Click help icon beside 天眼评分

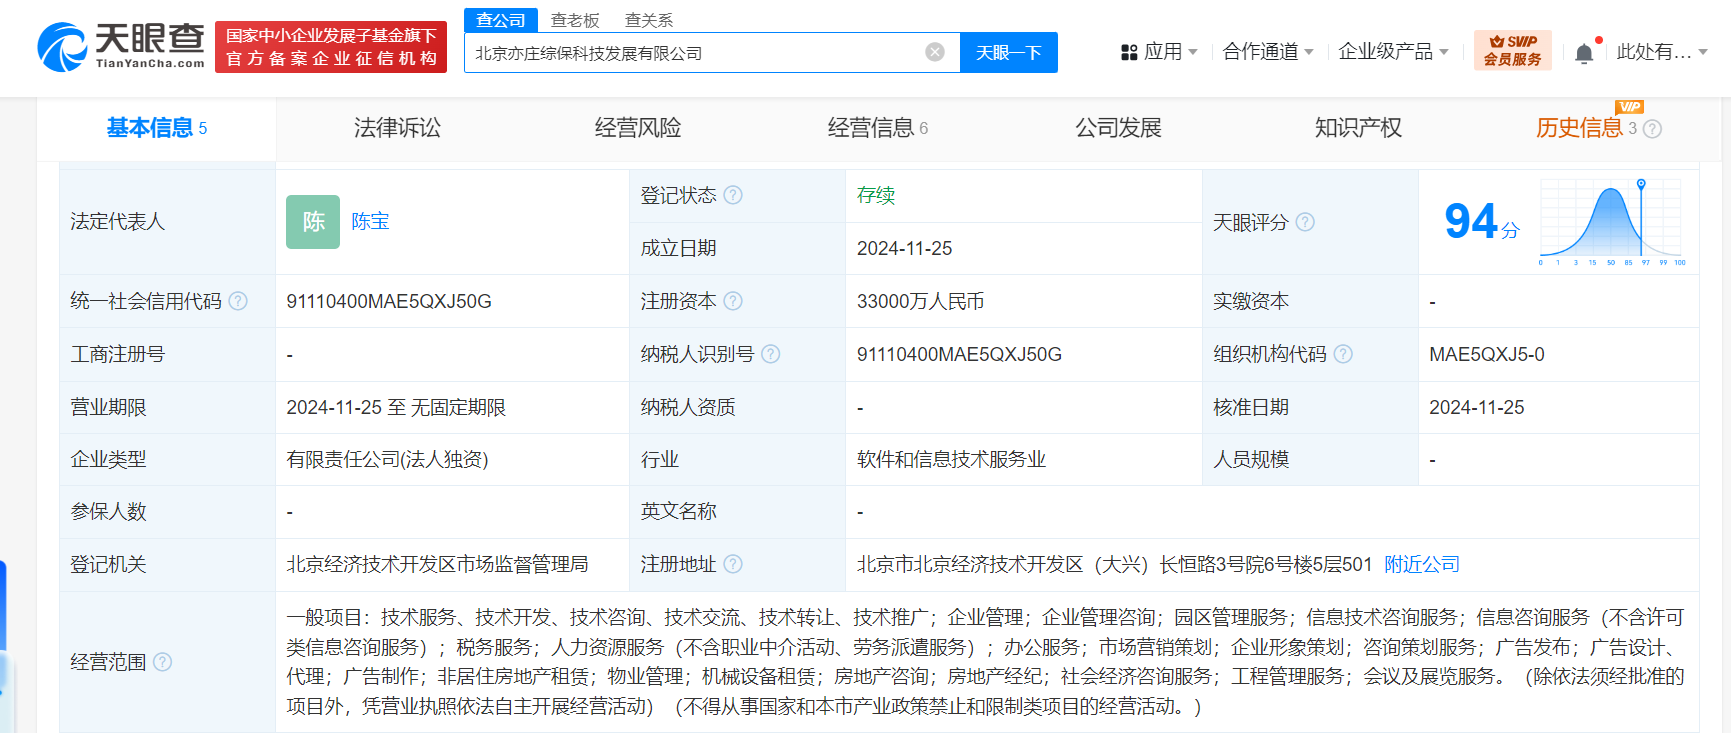[1305, 222]
